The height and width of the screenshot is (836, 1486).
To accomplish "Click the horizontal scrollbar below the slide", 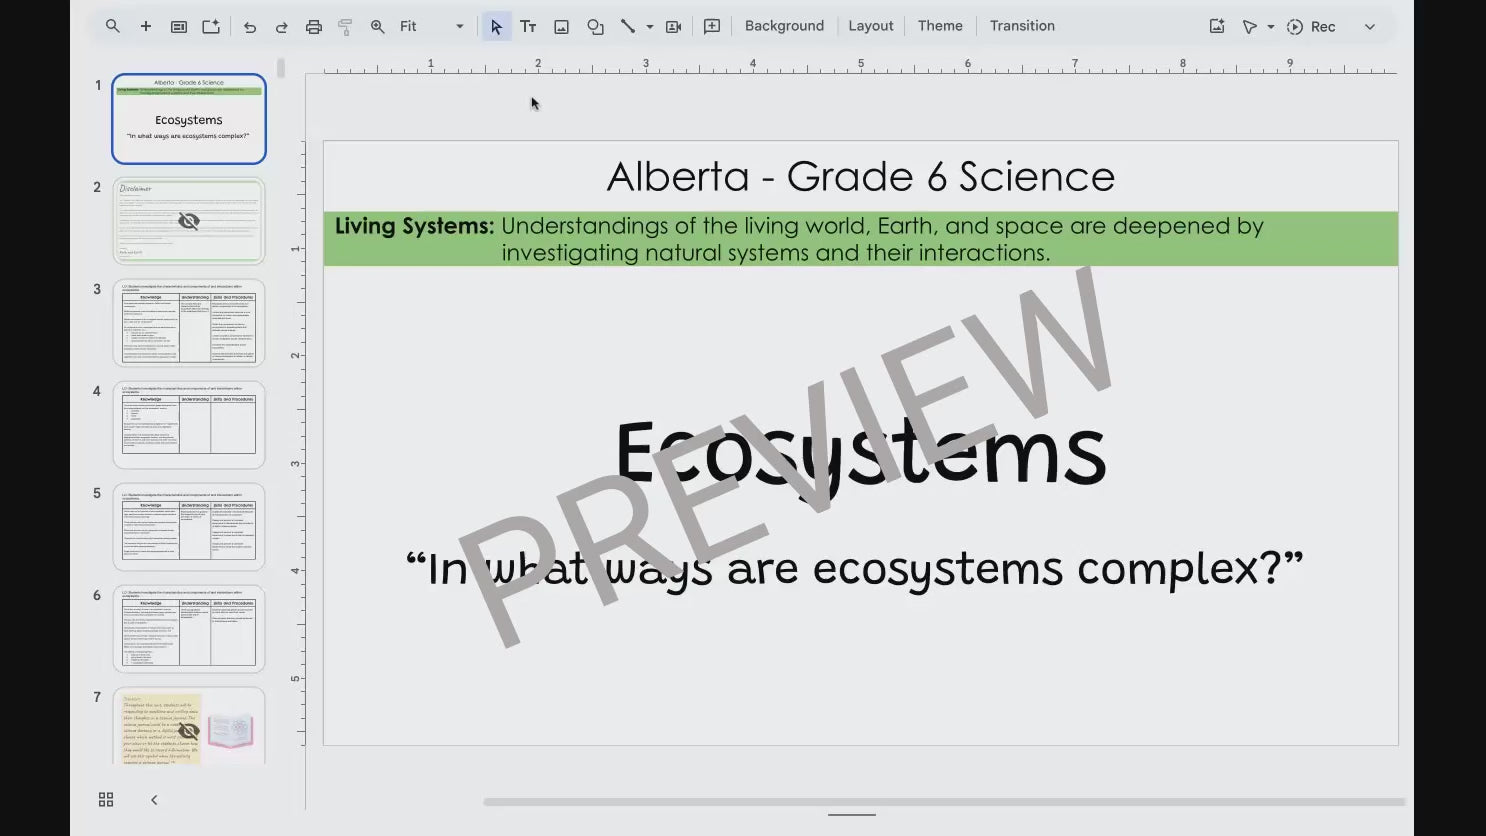I will point(943,802).
